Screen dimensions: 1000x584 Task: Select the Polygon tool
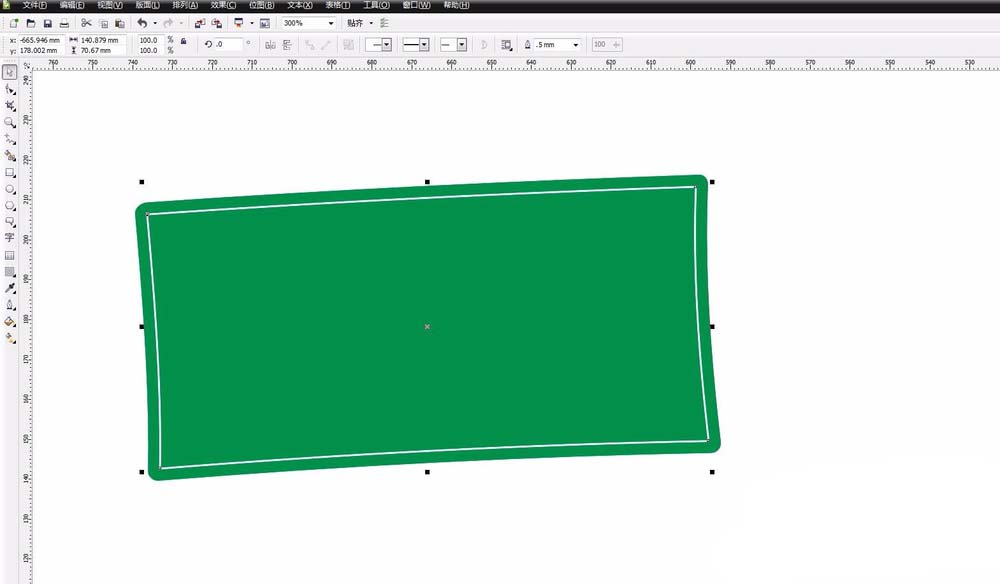click(10, 206)
